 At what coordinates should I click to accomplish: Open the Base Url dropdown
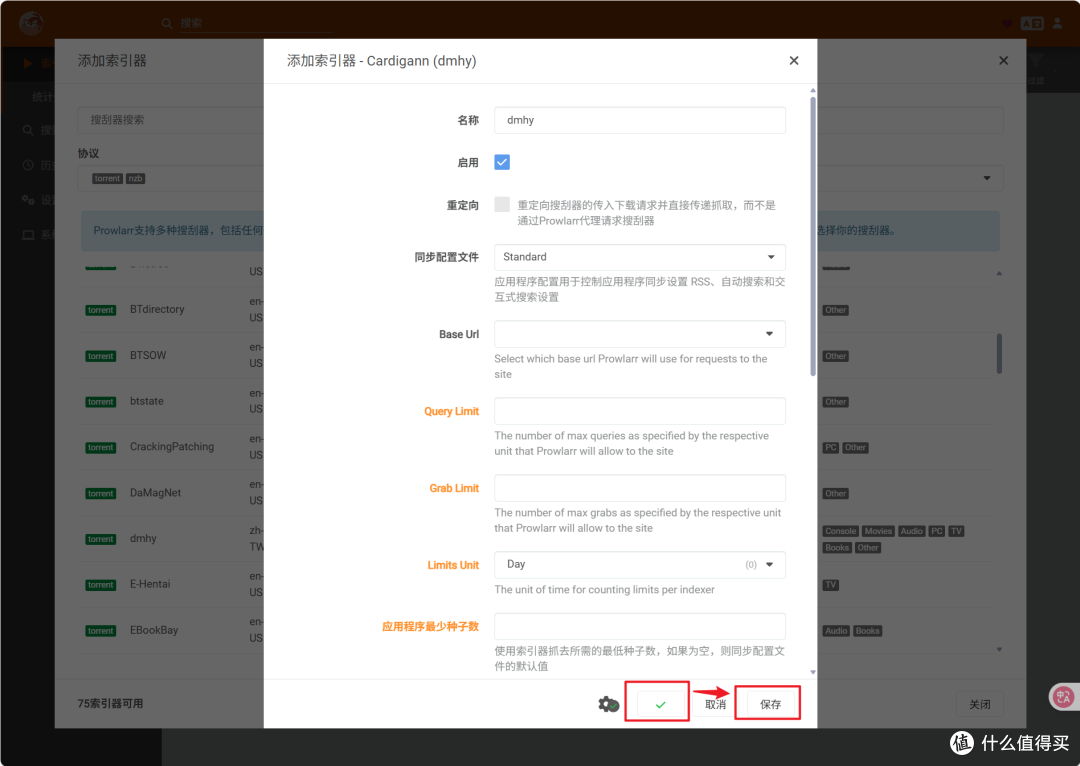coord(639,334)
